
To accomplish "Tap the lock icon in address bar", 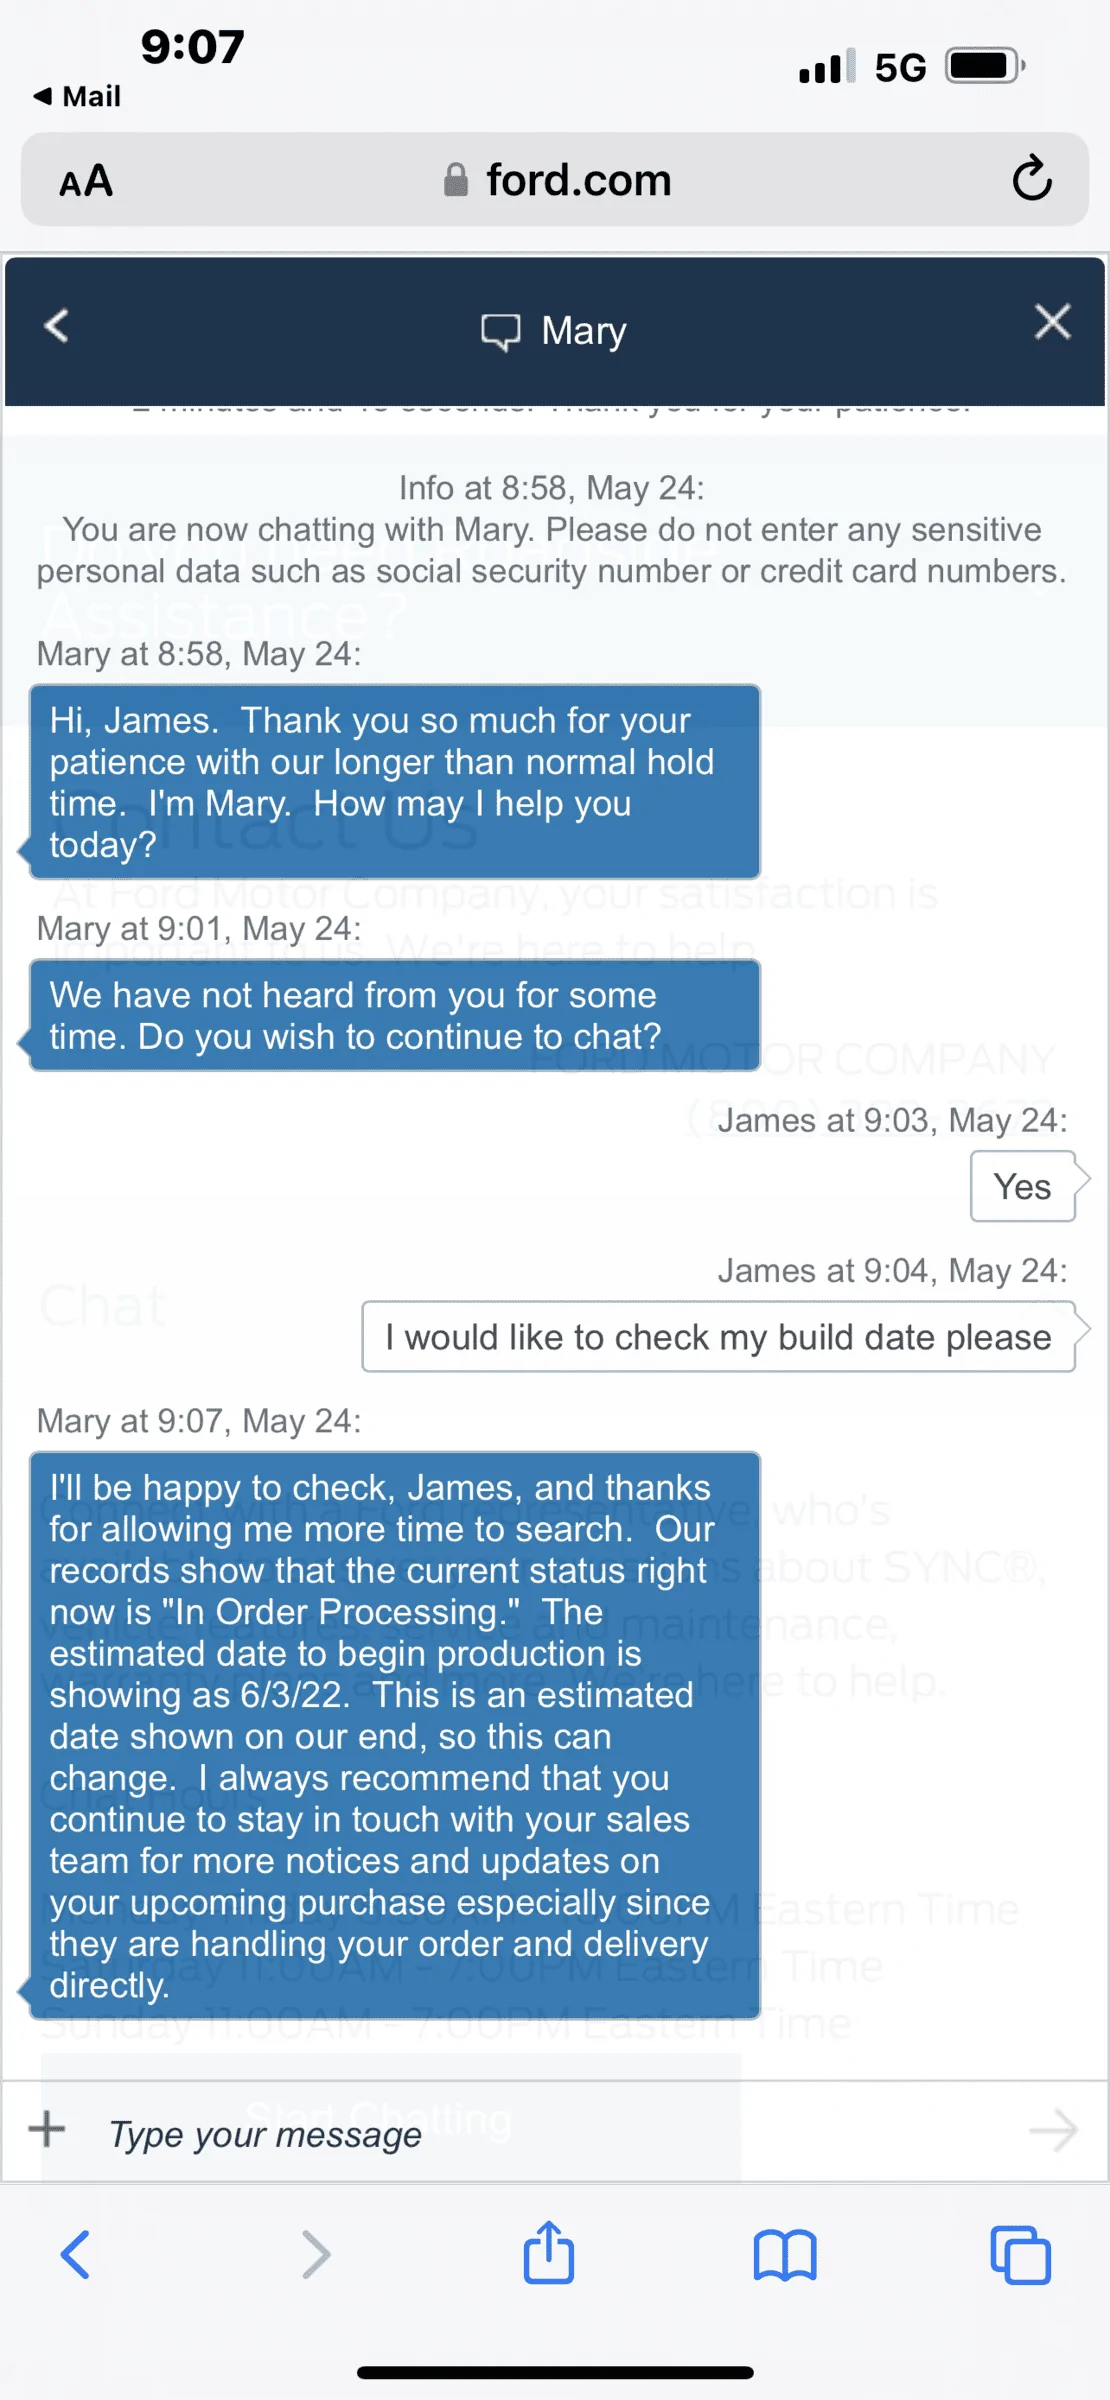I will click(x=456, y=181).
